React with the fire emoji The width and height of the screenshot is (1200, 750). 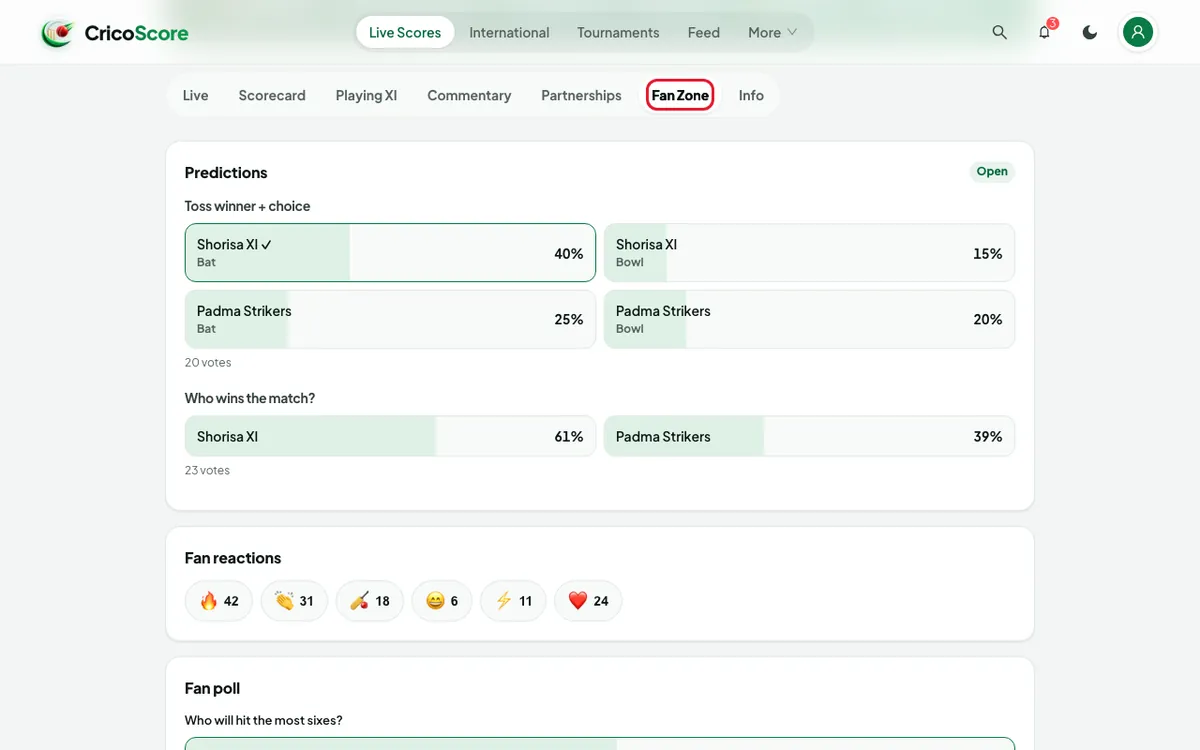point(219,601)
